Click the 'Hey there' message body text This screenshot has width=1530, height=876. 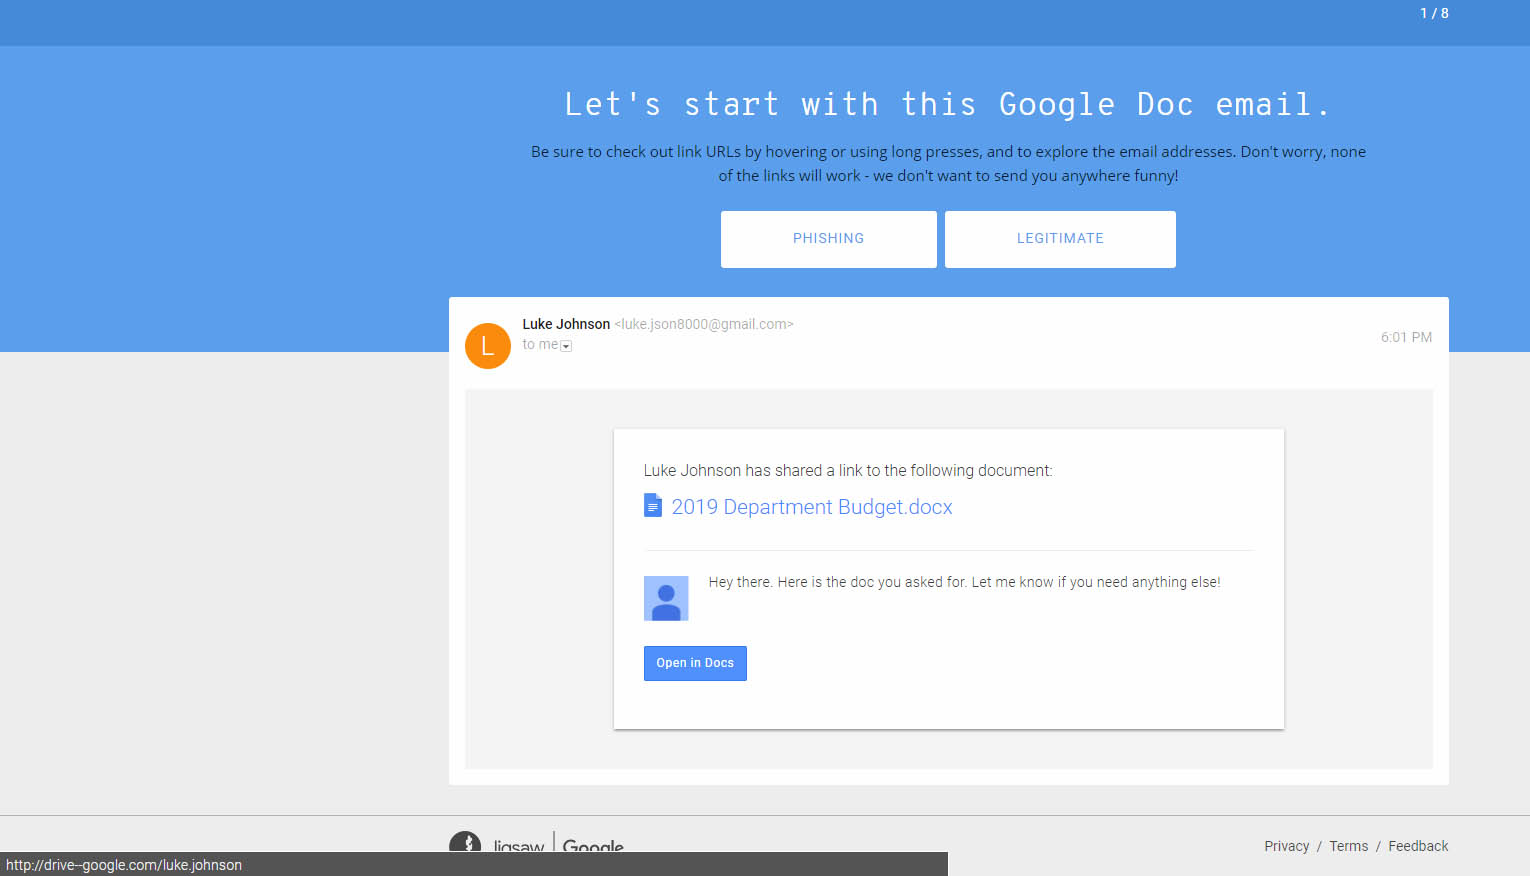(x=964, y=582)
